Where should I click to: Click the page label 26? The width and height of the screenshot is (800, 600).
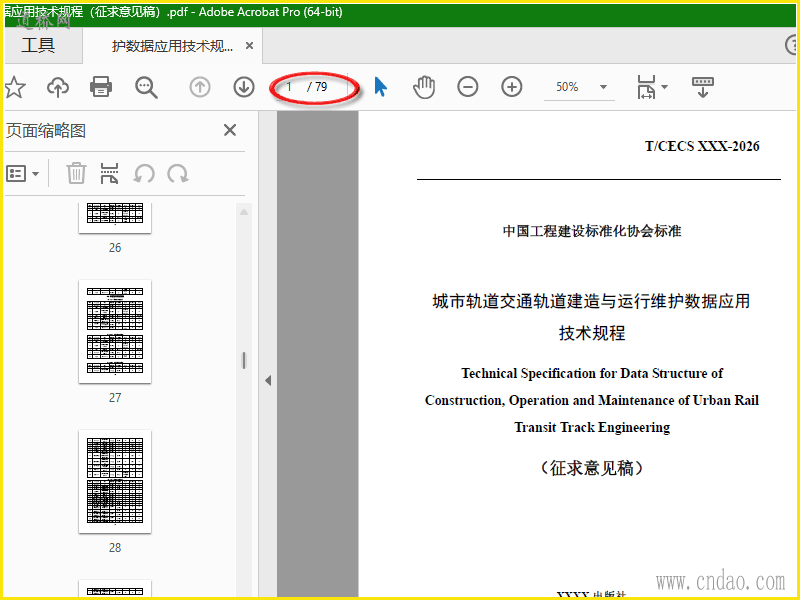click(x=115, y=248)
